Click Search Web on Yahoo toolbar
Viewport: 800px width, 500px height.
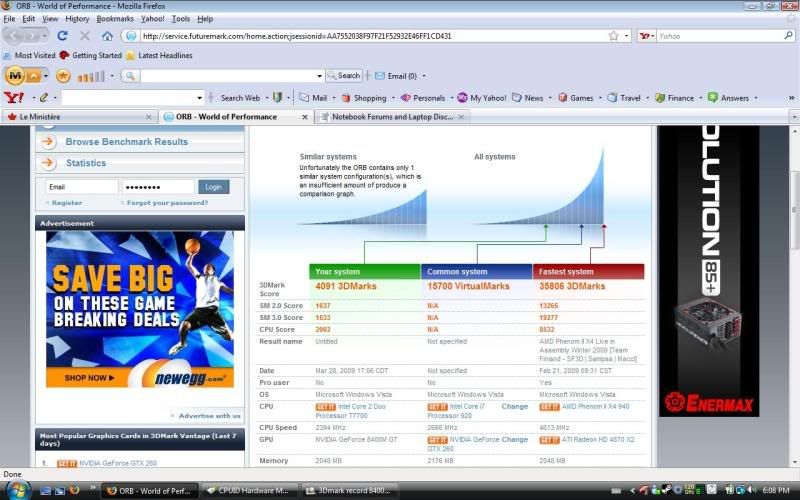[240, 97]
